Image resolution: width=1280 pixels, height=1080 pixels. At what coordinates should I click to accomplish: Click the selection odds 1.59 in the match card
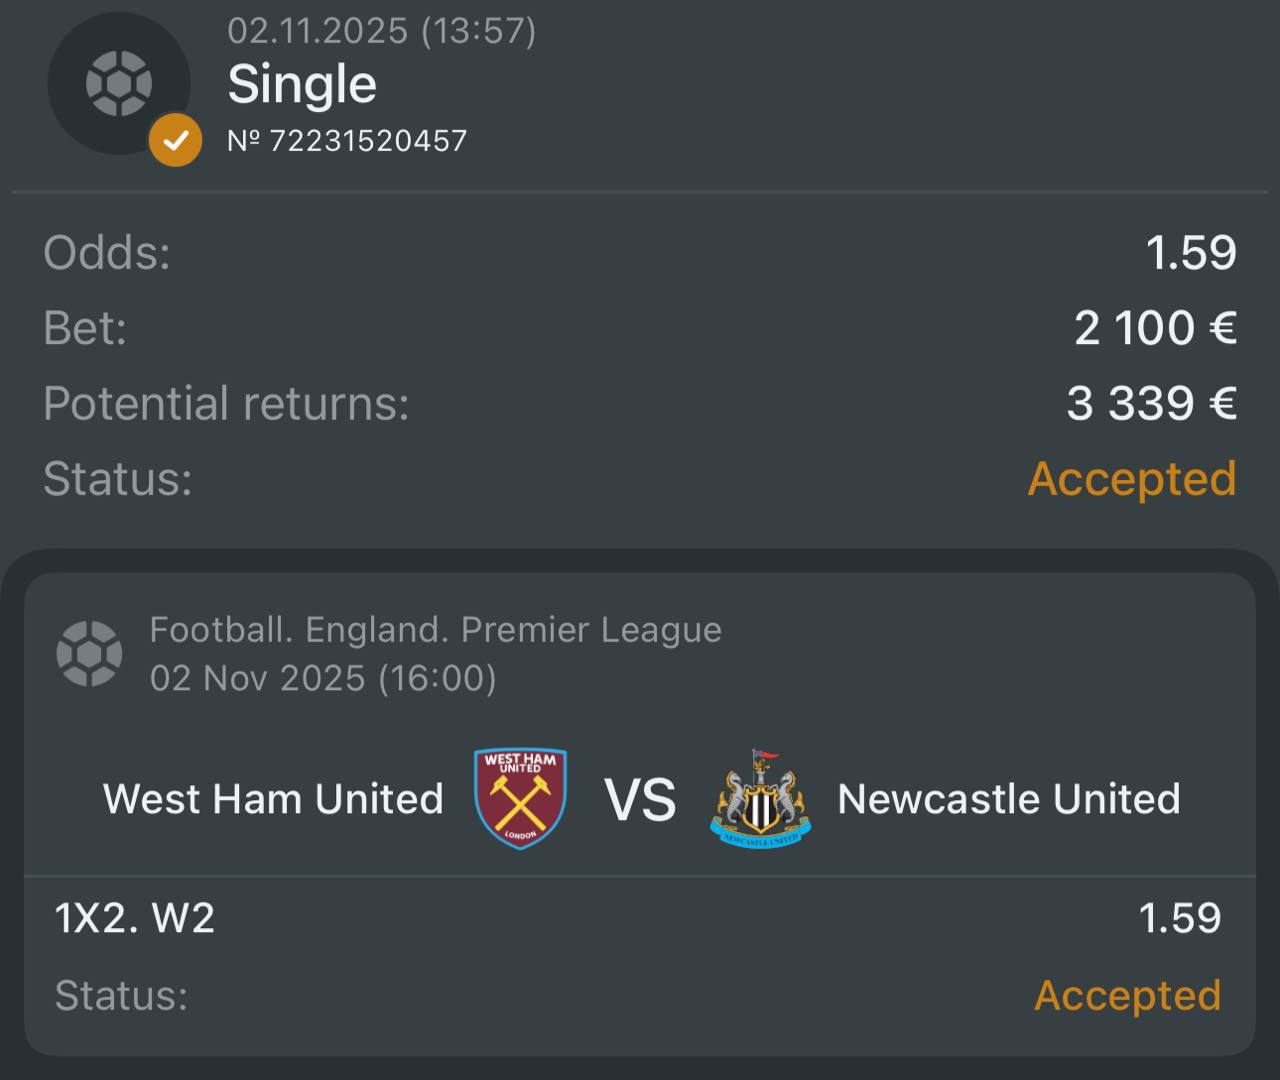click(x=1180, y=918)
